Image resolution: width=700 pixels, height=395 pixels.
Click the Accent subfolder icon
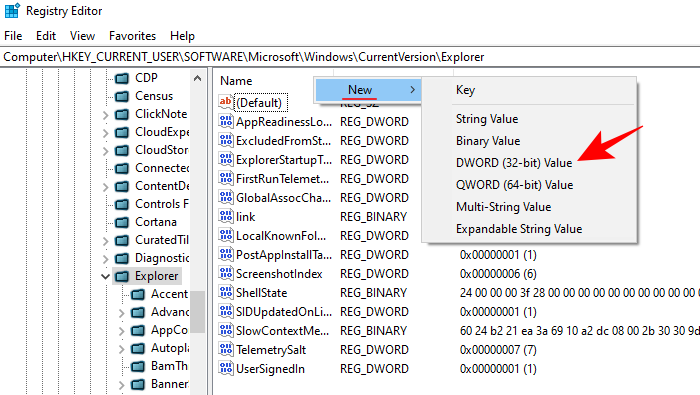pyautogui.click(x=138, y=295)
